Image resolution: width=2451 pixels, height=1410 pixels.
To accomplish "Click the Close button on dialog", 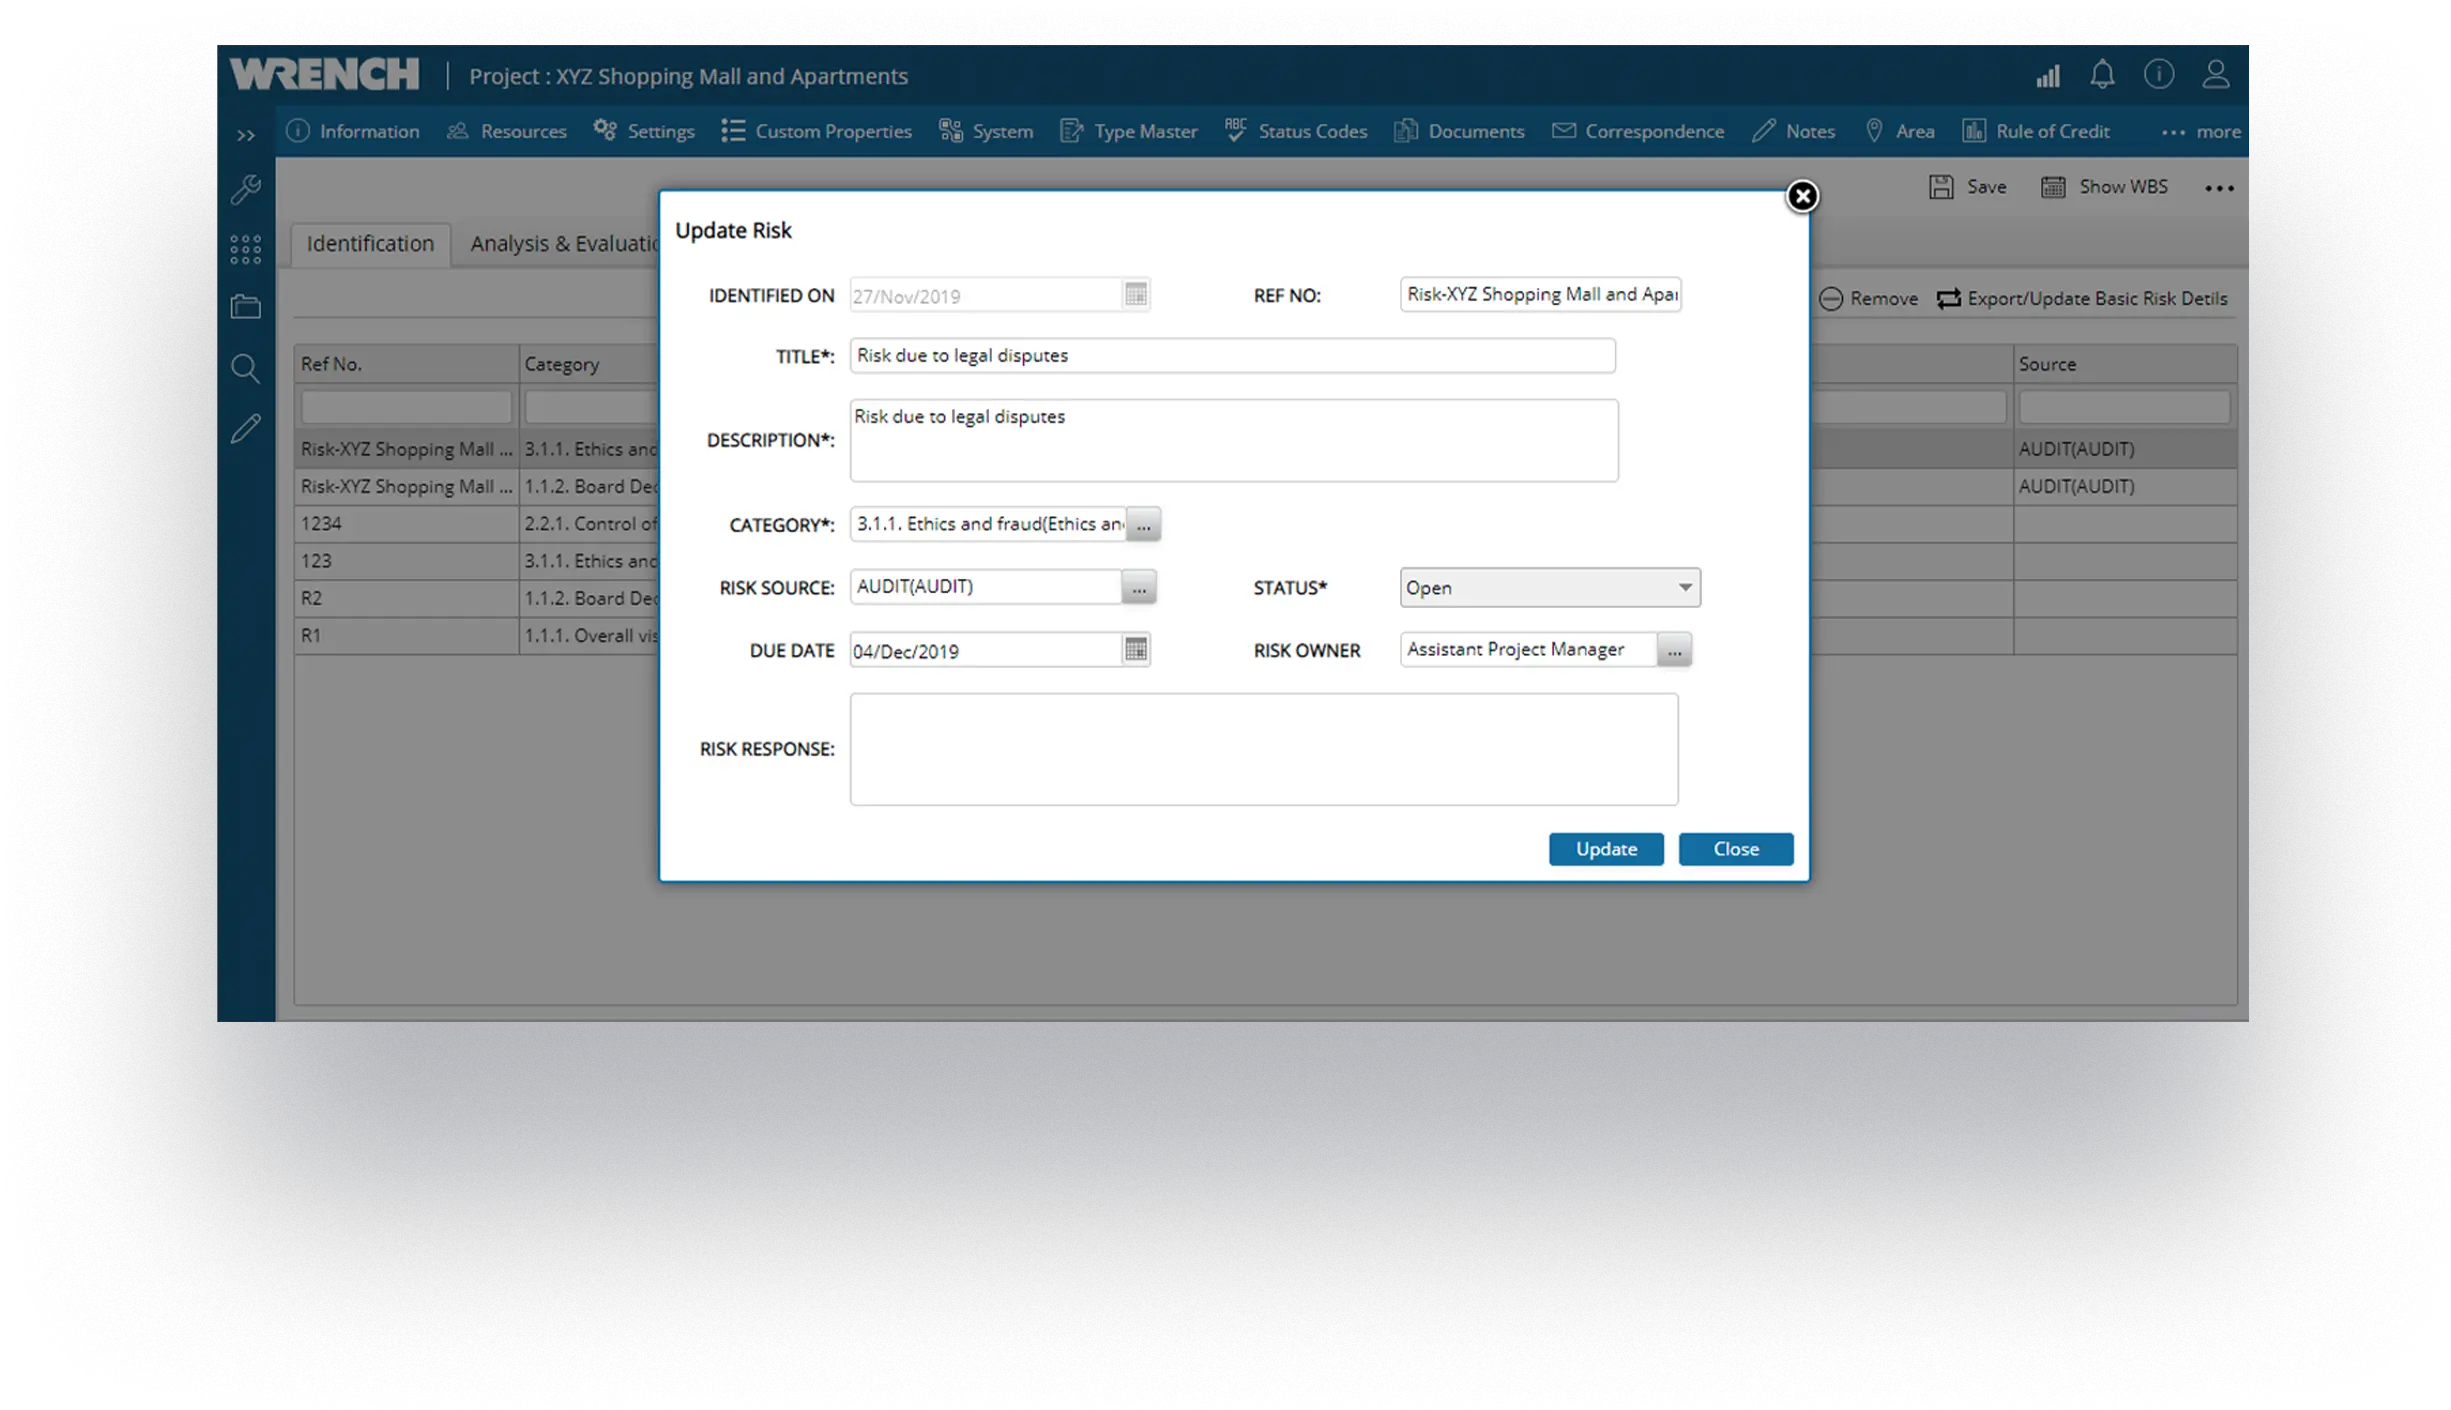I will [x=1736, y=848].
